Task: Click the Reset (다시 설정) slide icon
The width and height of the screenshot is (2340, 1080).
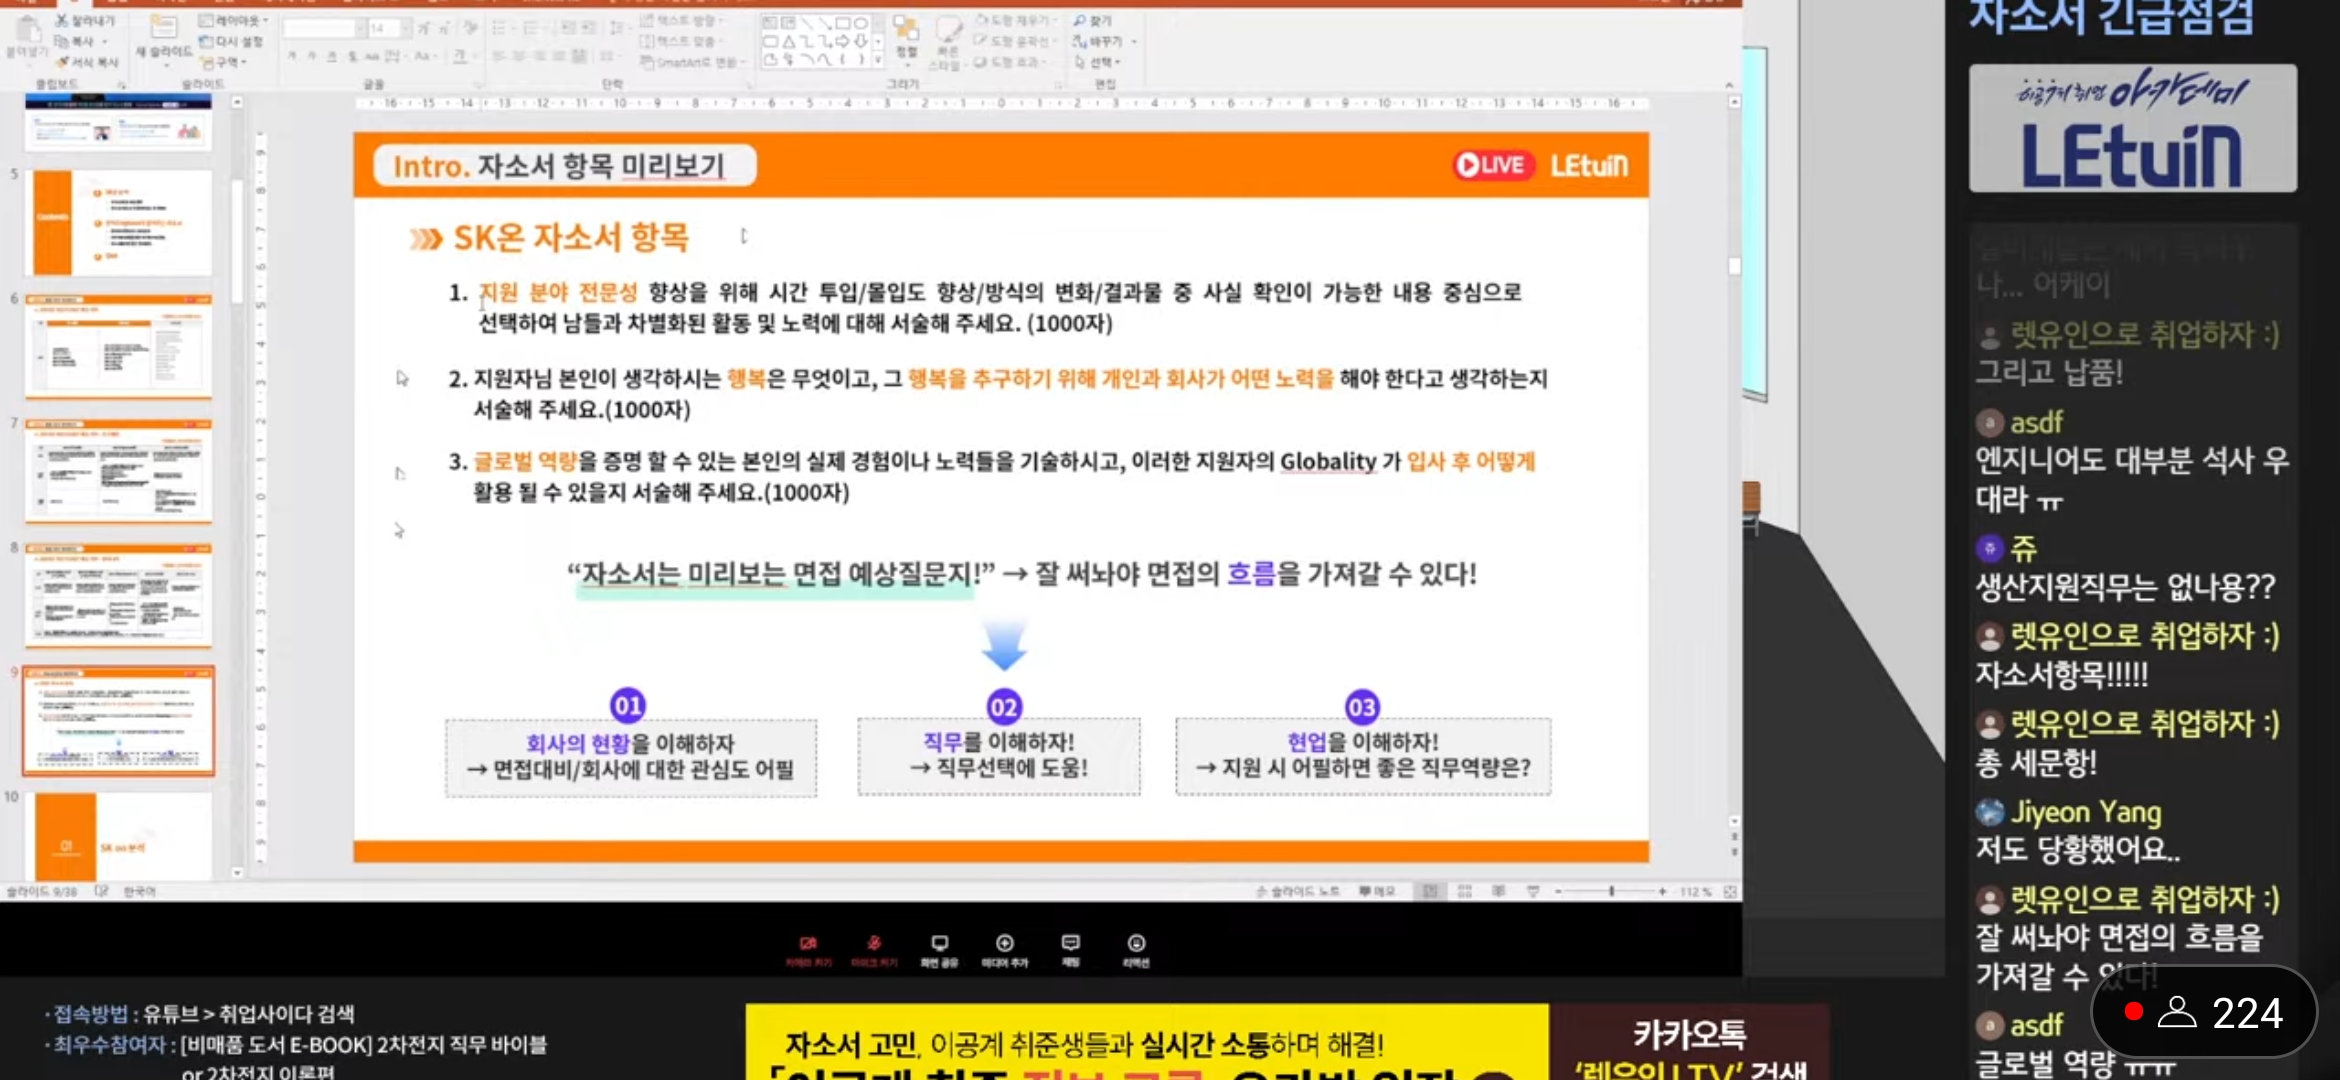Action: 206,41
